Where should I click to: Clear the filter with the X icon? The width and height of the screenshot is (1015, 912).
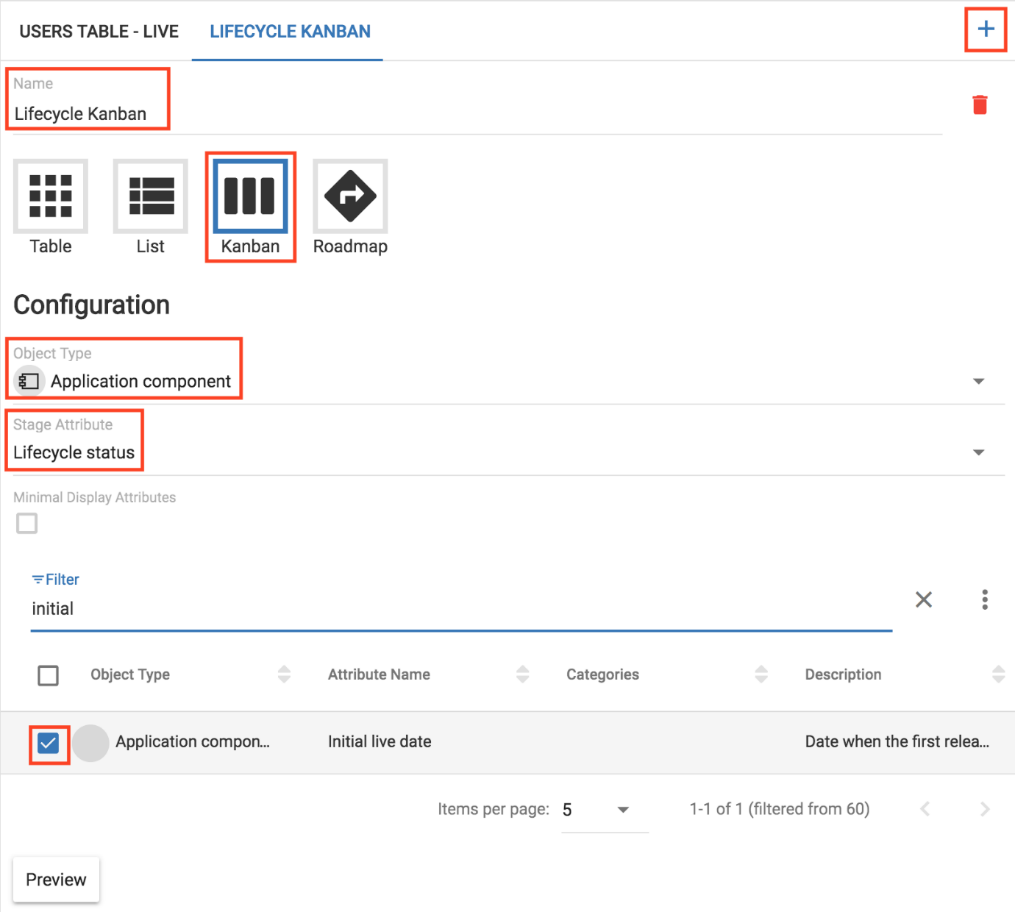point(924,599)
